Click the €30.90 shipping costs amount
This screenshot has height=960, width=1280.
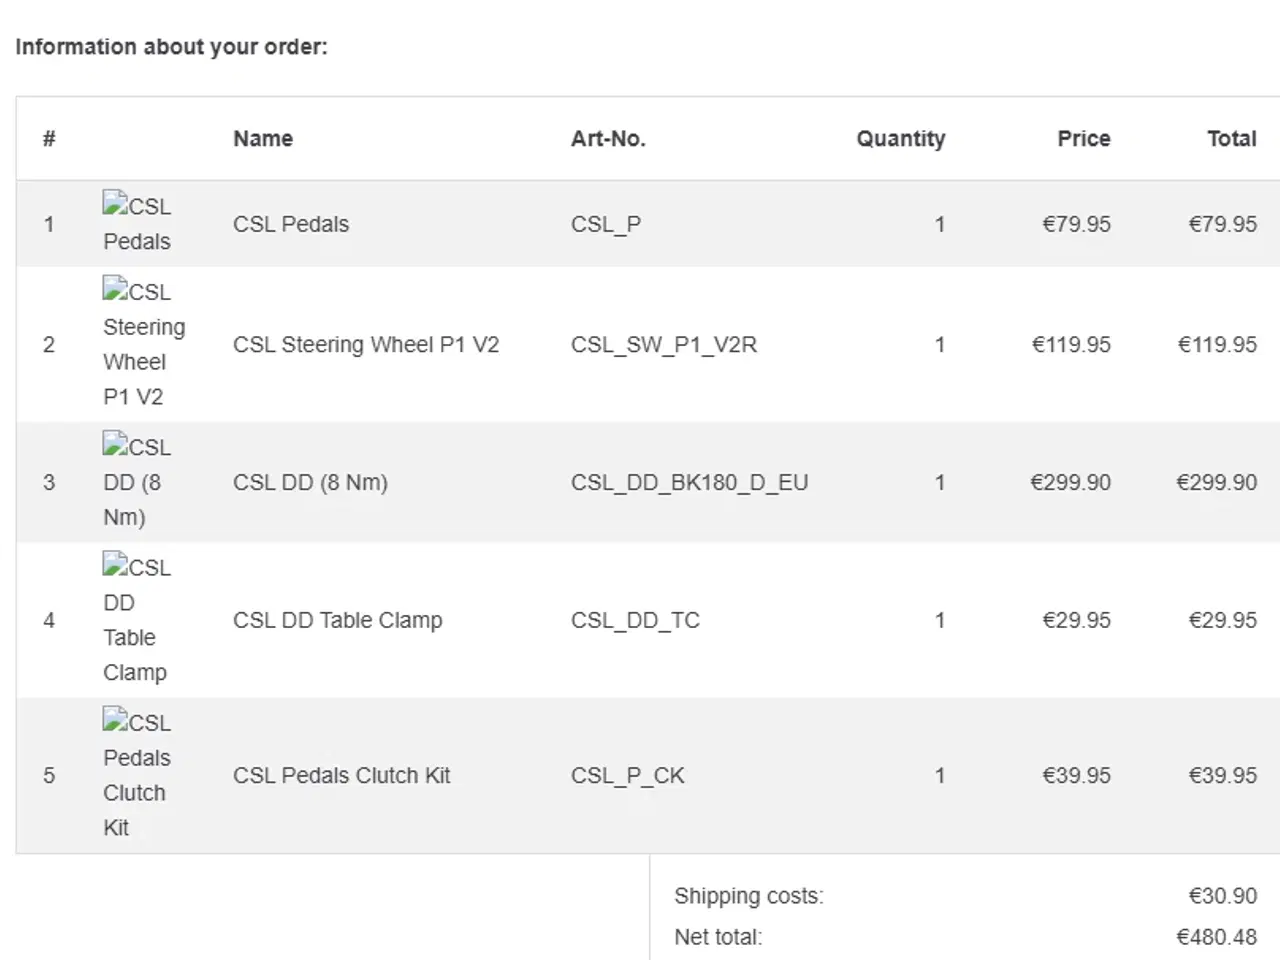tap(1222, 896)
